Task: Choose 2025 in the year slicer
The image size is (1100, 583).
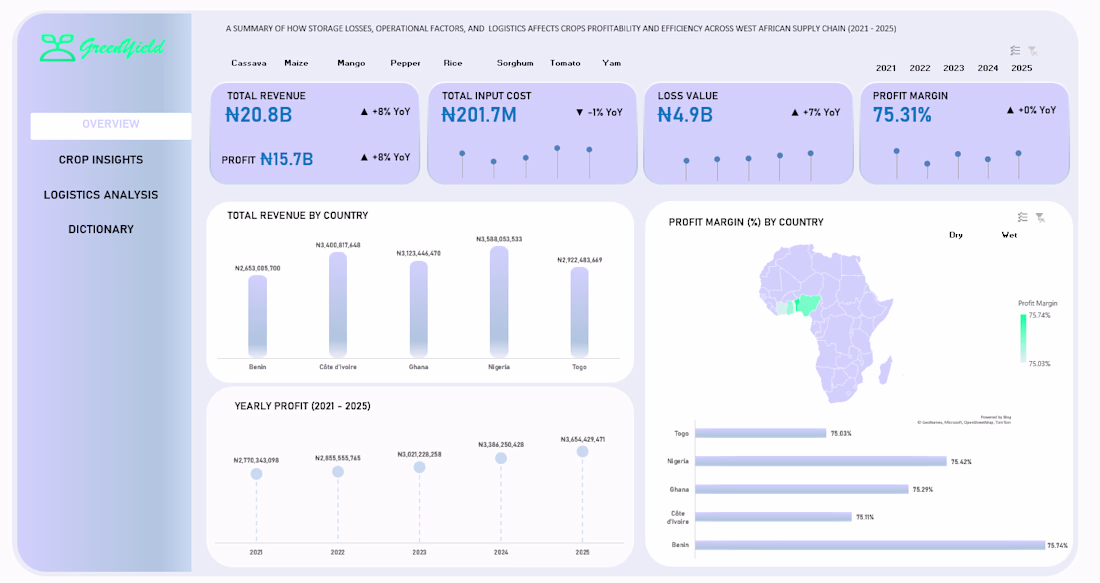Action: point(1021,68)
